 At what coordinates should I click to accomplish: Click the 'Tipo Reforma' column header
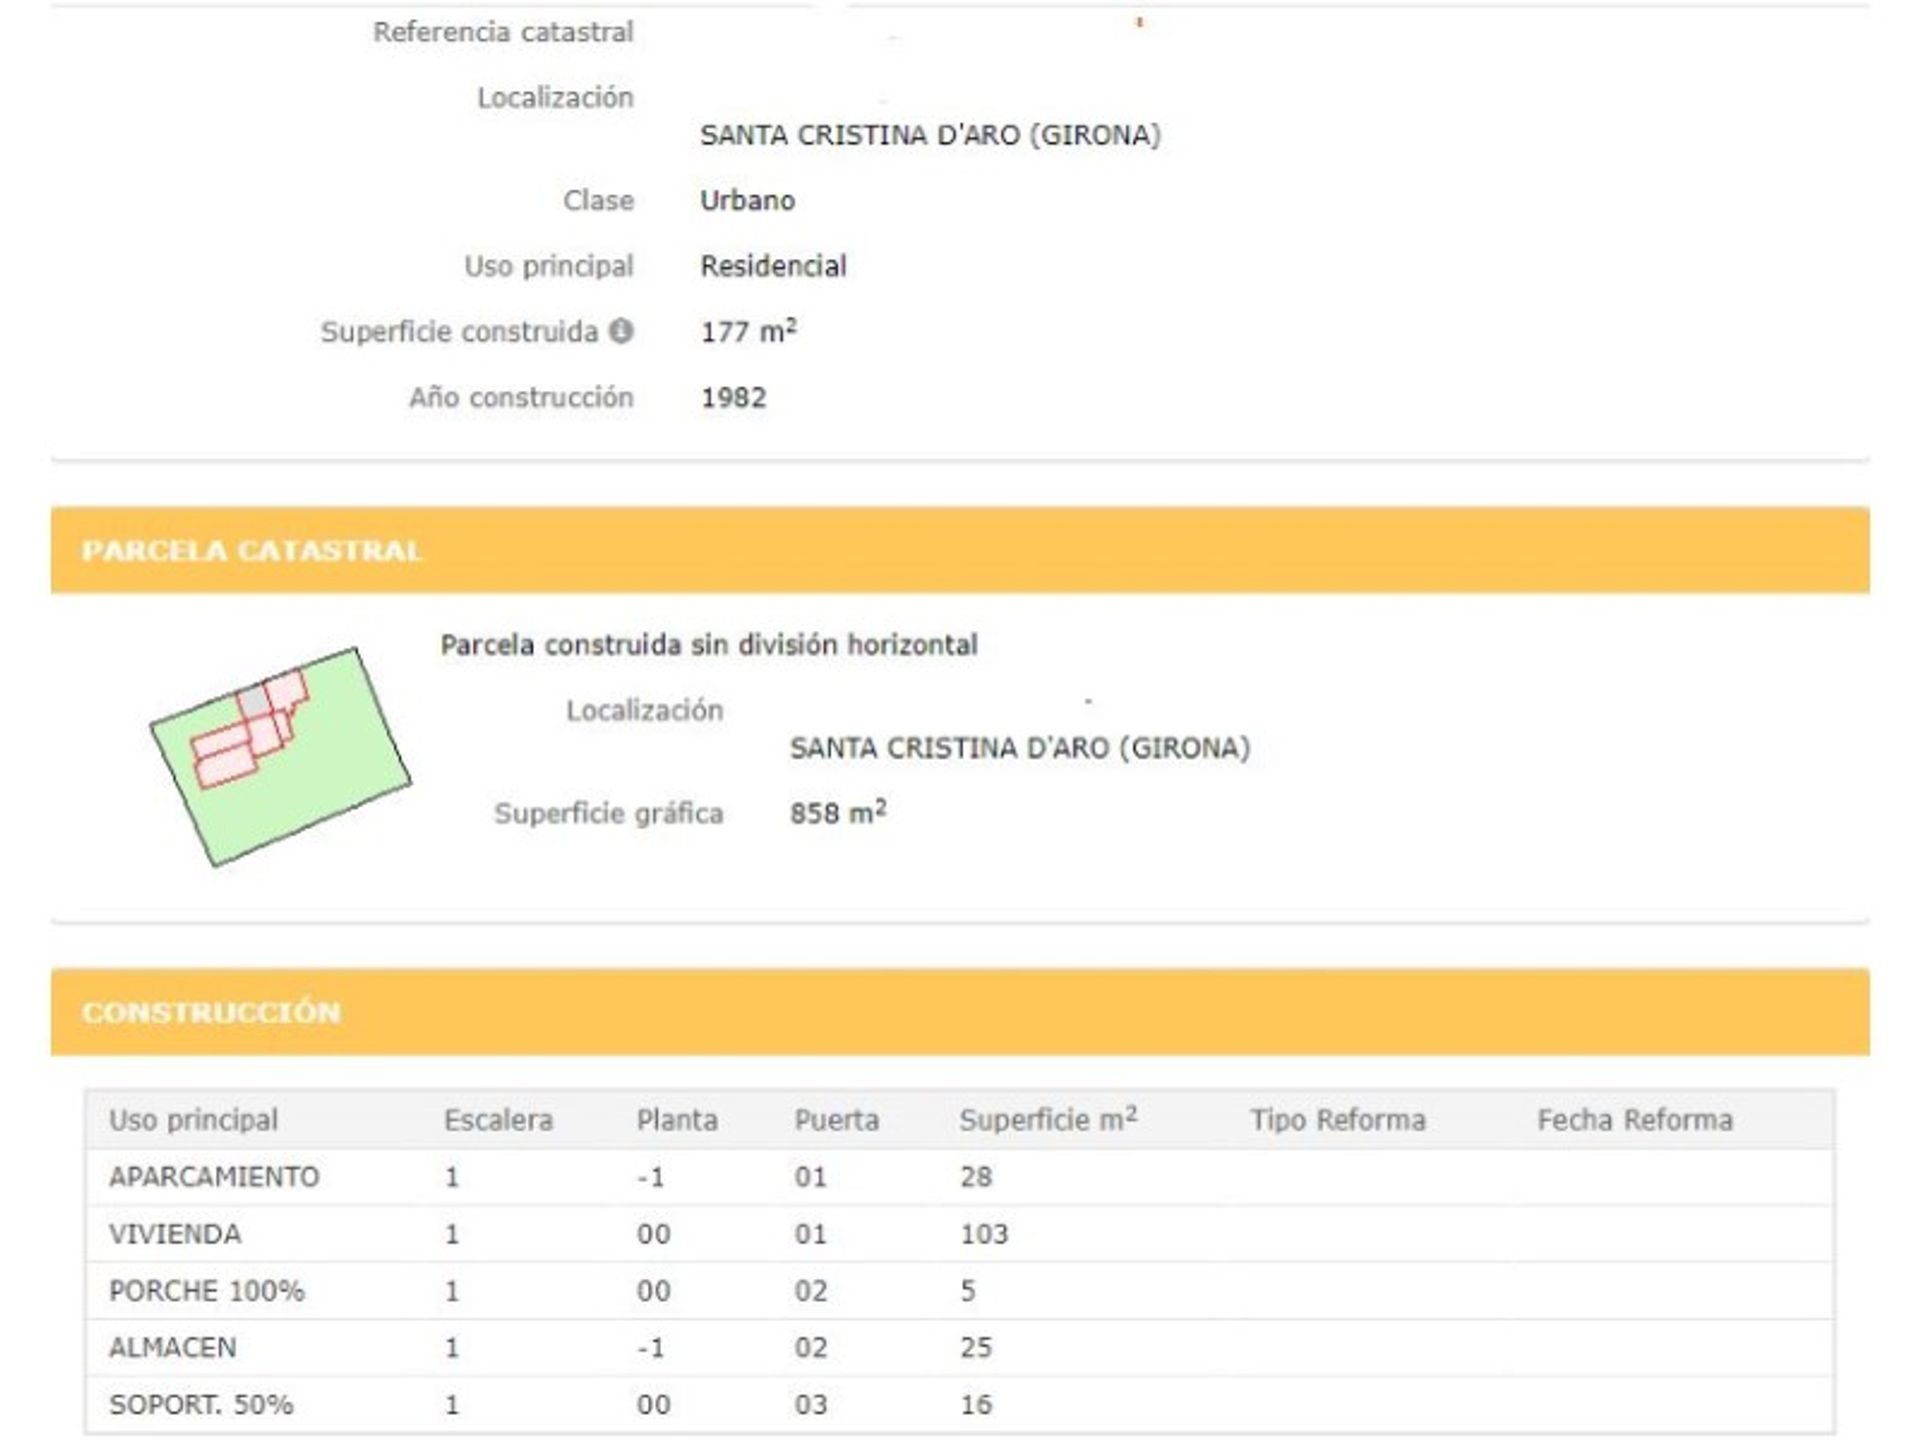coord(1338,1120)
